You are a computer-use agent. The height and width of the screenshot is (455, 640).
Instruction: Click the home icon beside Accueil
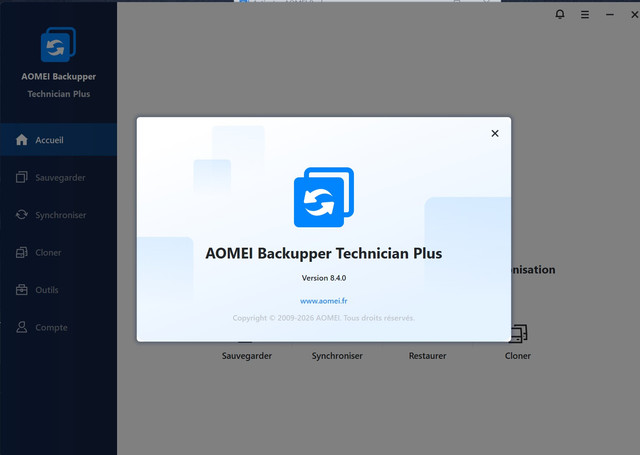(x=22, y=140)
